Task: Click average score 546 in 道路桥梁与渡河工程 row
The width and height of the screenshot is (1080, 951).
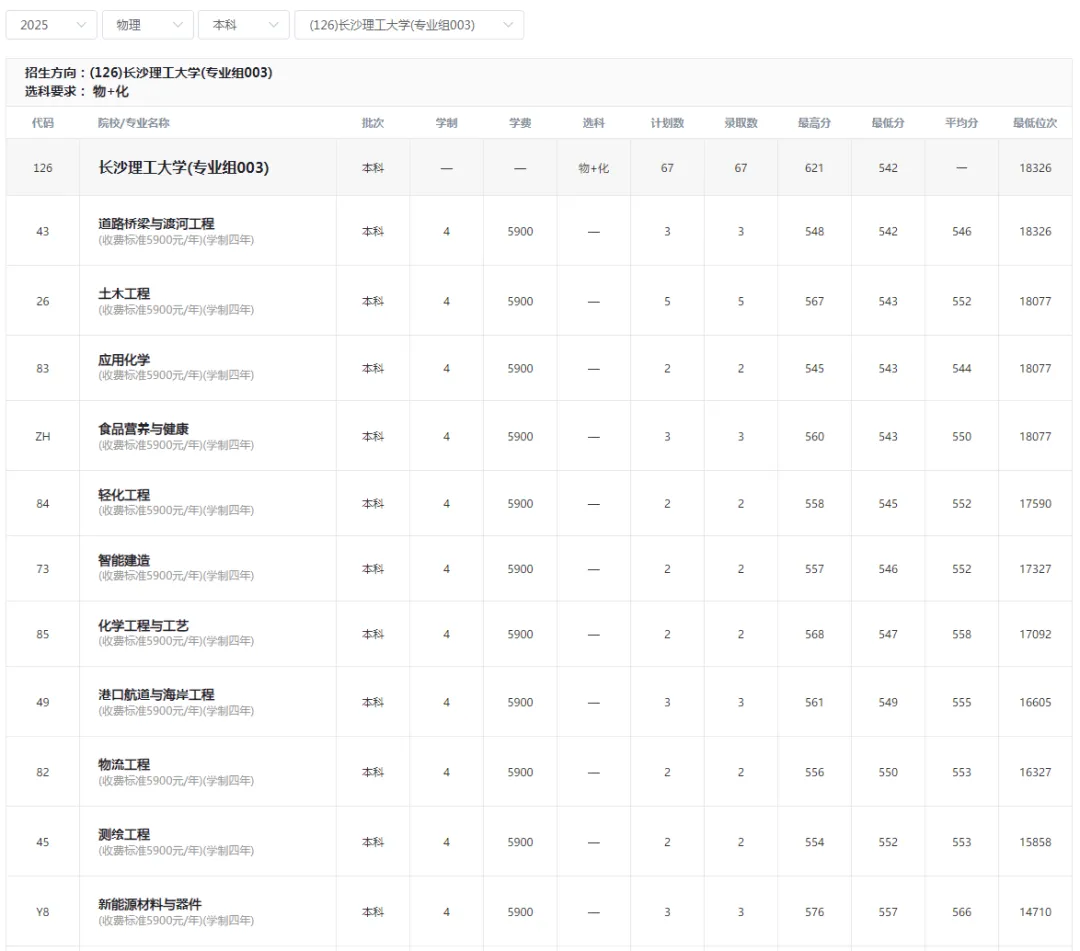Action: click(962, 231)
